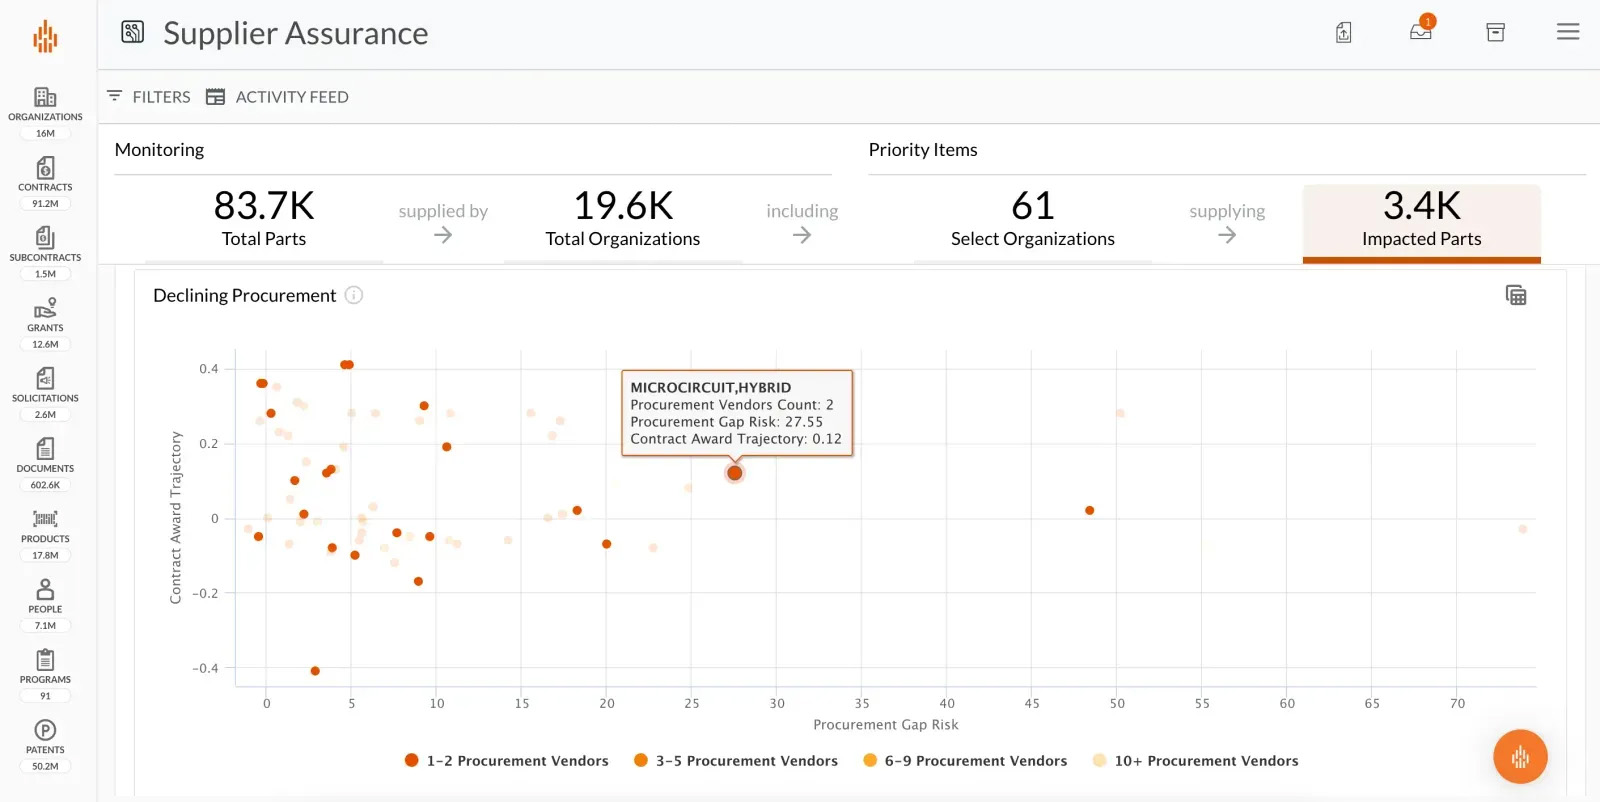This screenshot has height=802, width=1600.
Task: Click the inbox notifications icon
Action: tap(1420, 32)
